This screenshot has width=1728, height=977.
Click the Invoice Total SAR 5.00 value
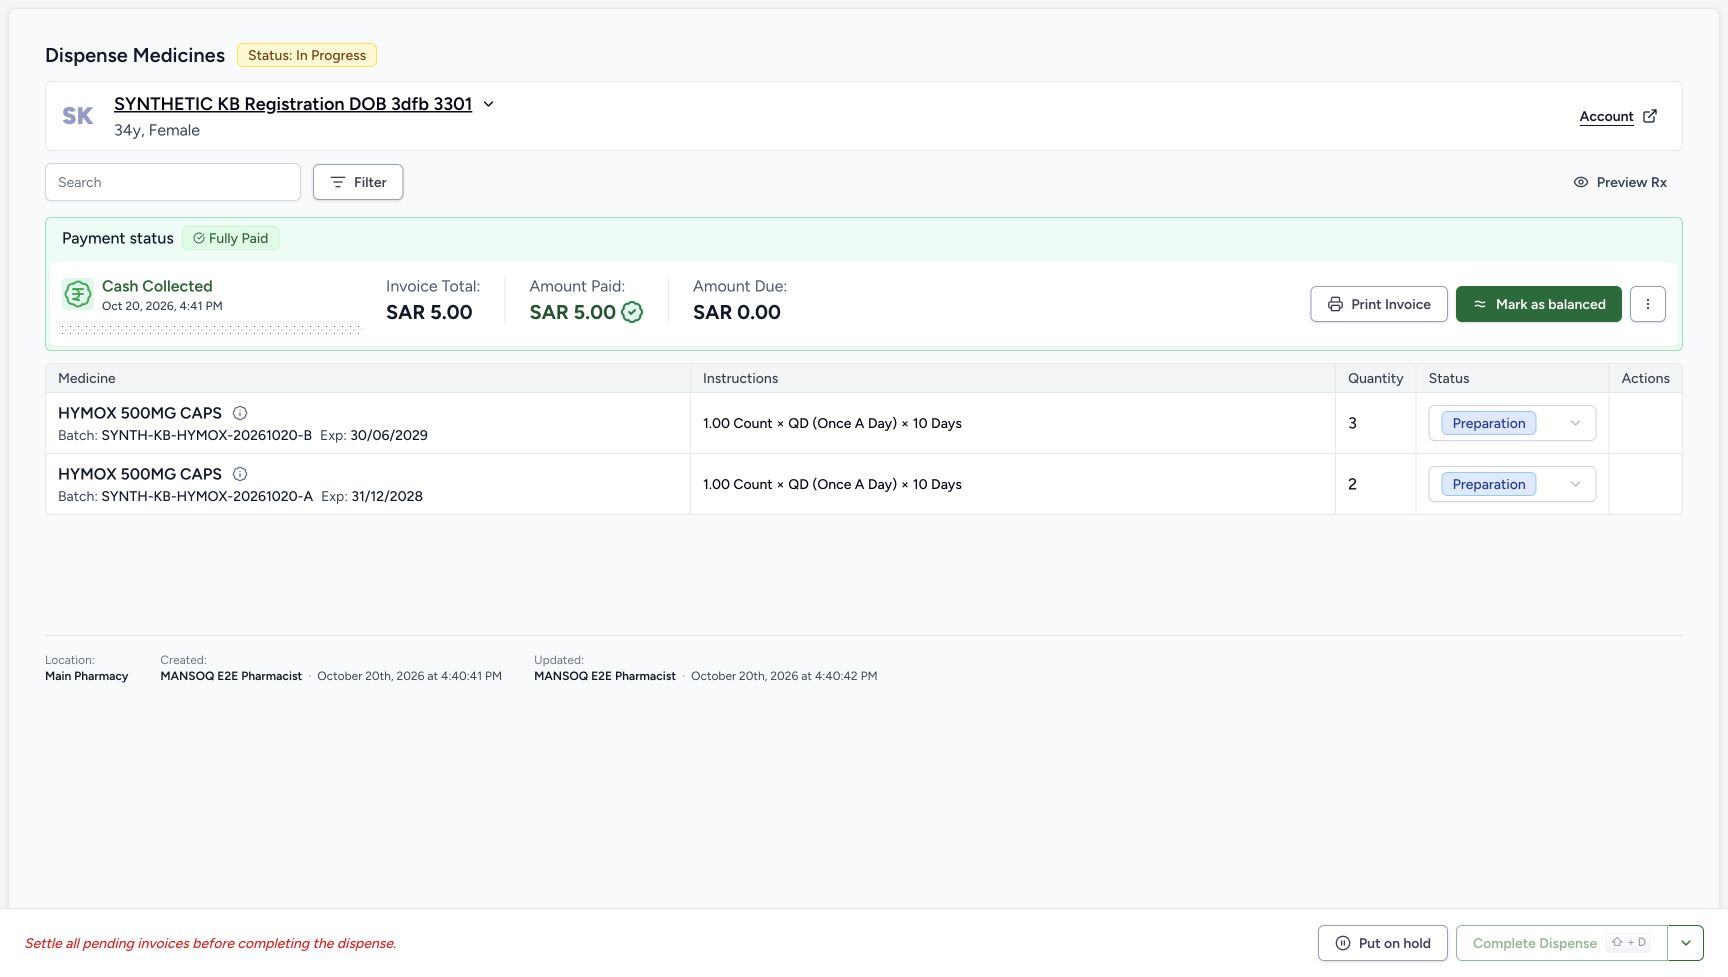[429, 312]
